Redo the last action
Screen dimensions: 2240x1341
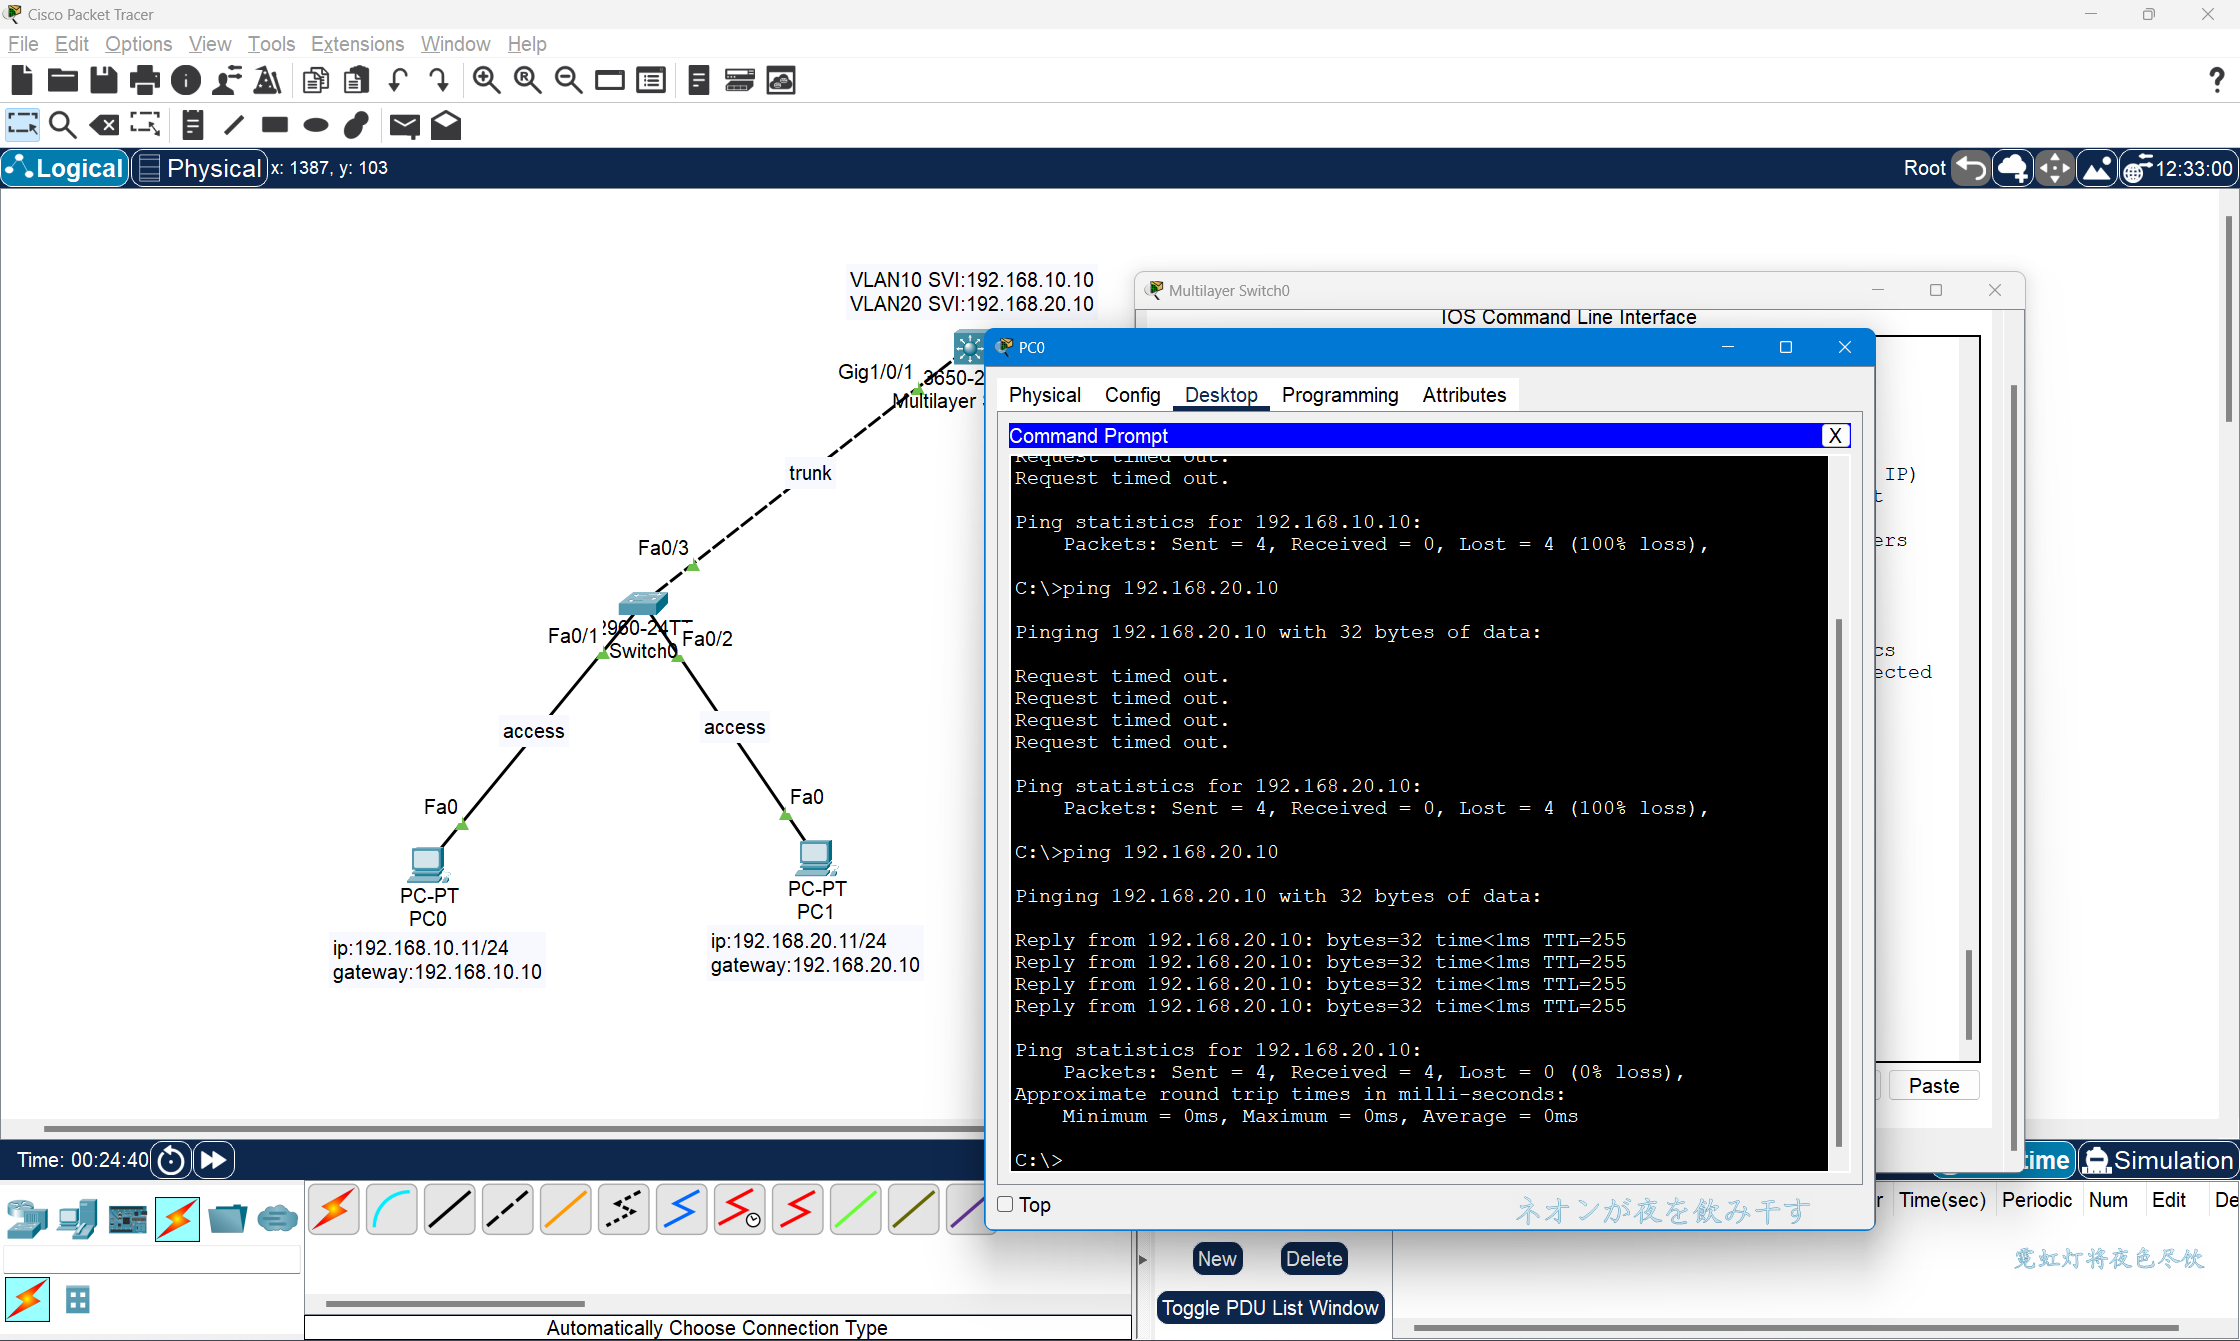(439, 80)
